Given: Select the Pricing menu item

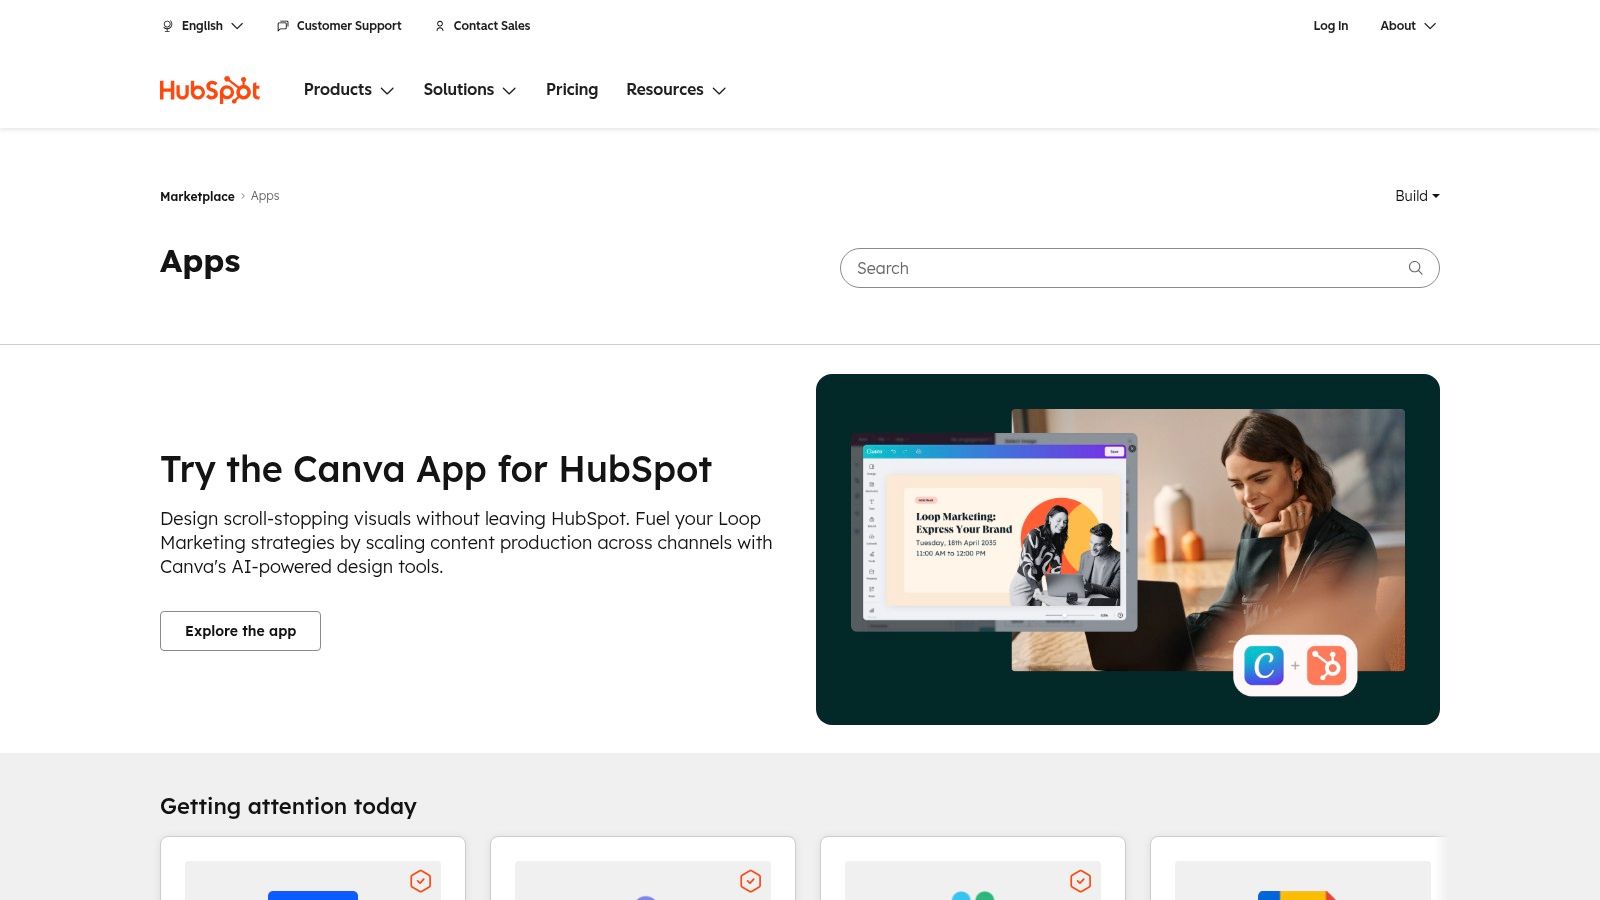Looking at the screenshot, I should click(571, 90).
